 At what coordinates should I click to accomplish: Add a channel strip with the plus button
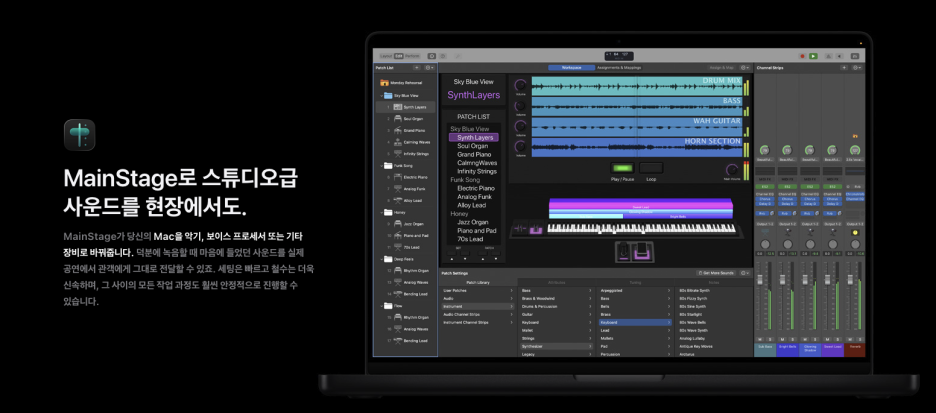(845, 68)
